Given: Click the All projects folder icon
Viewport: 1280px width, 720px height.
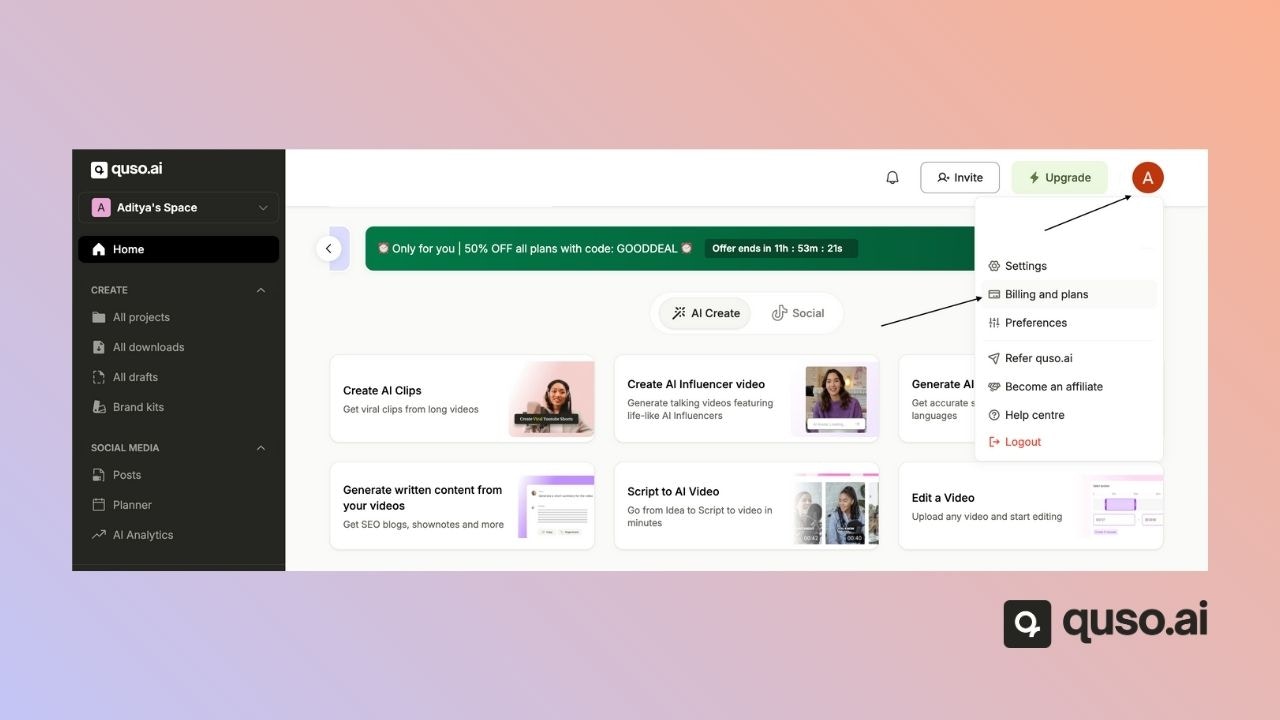Looking at the screenshot, I should [x=98, y=317].
